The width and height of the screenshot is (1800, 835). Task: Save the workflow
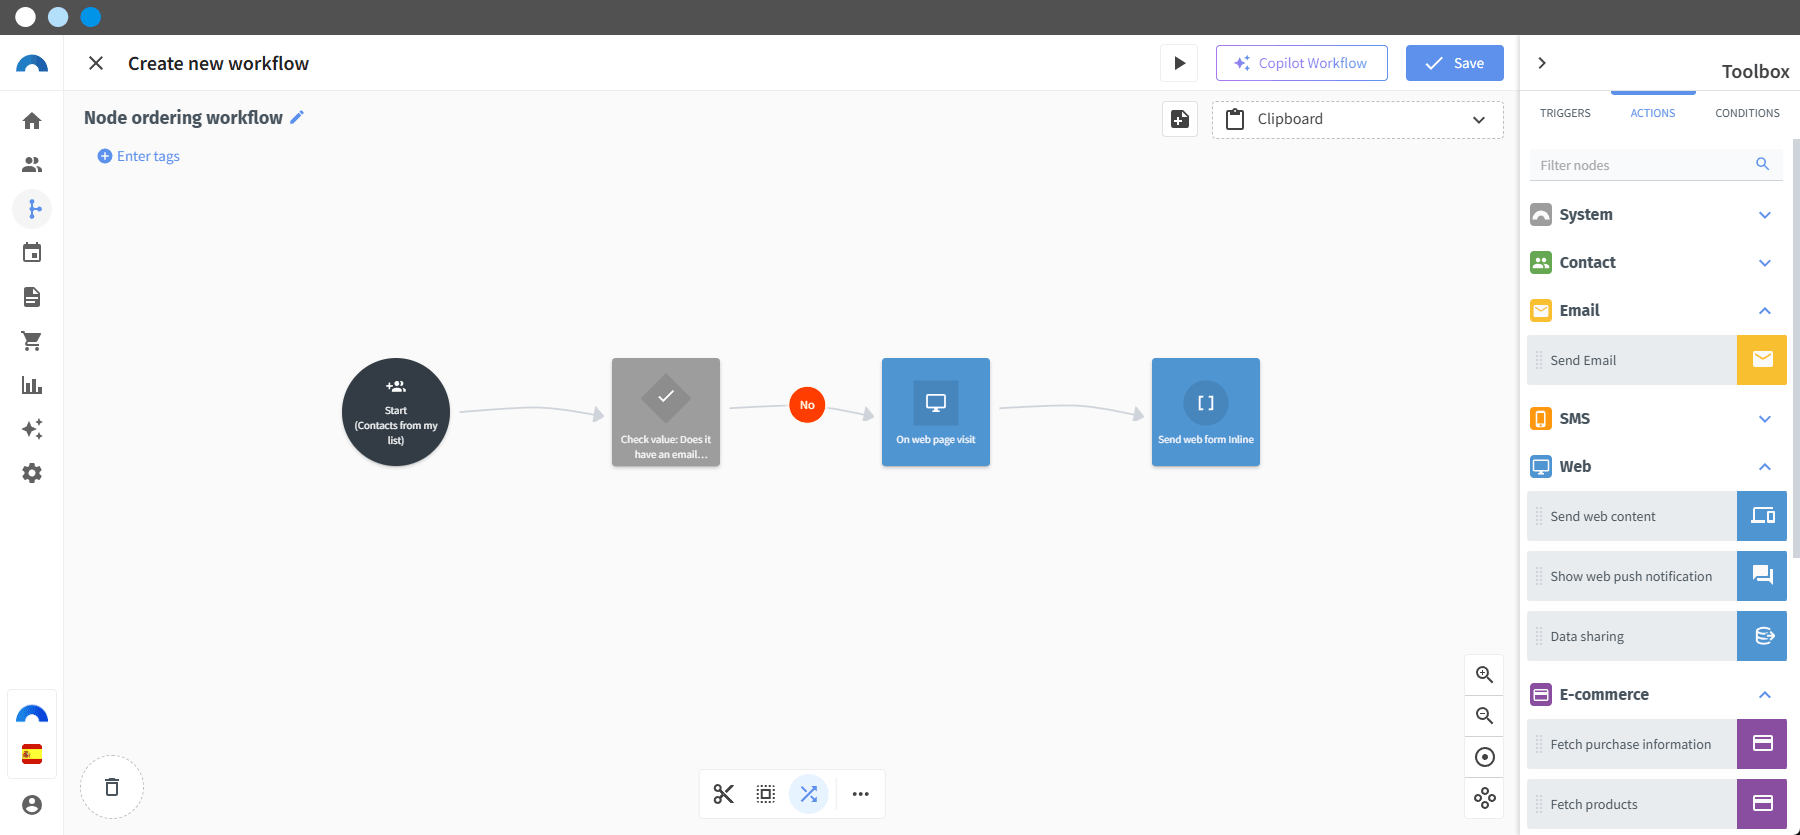pos(1455,63)
